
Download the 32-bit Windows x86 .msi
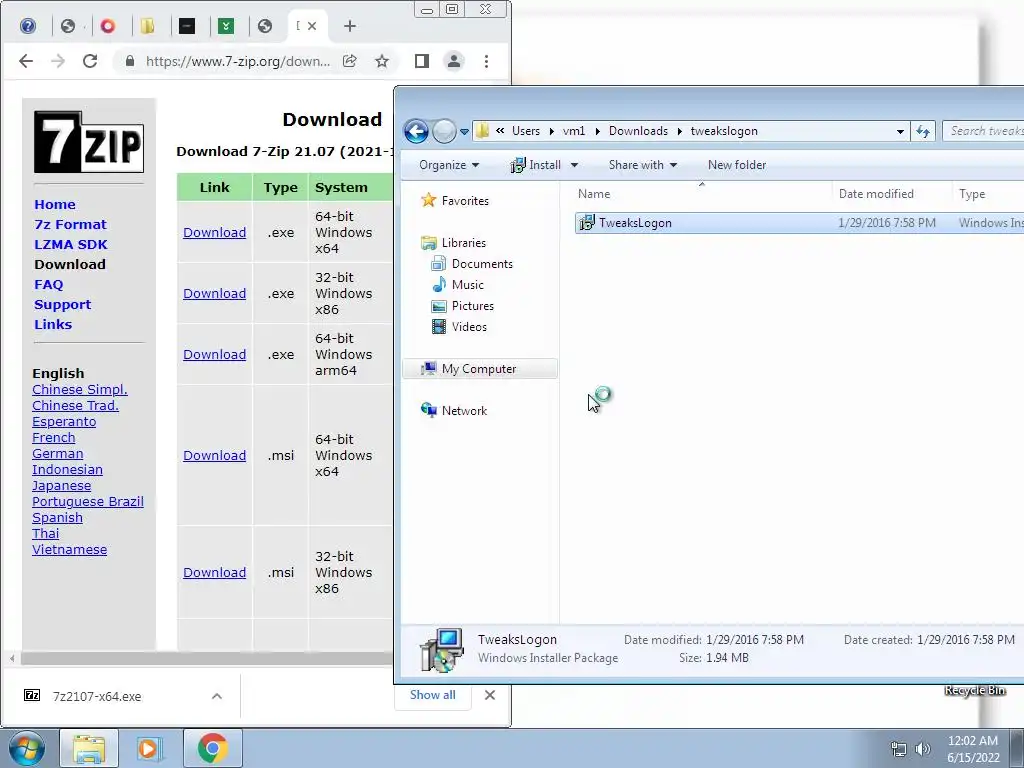point(214,573)
